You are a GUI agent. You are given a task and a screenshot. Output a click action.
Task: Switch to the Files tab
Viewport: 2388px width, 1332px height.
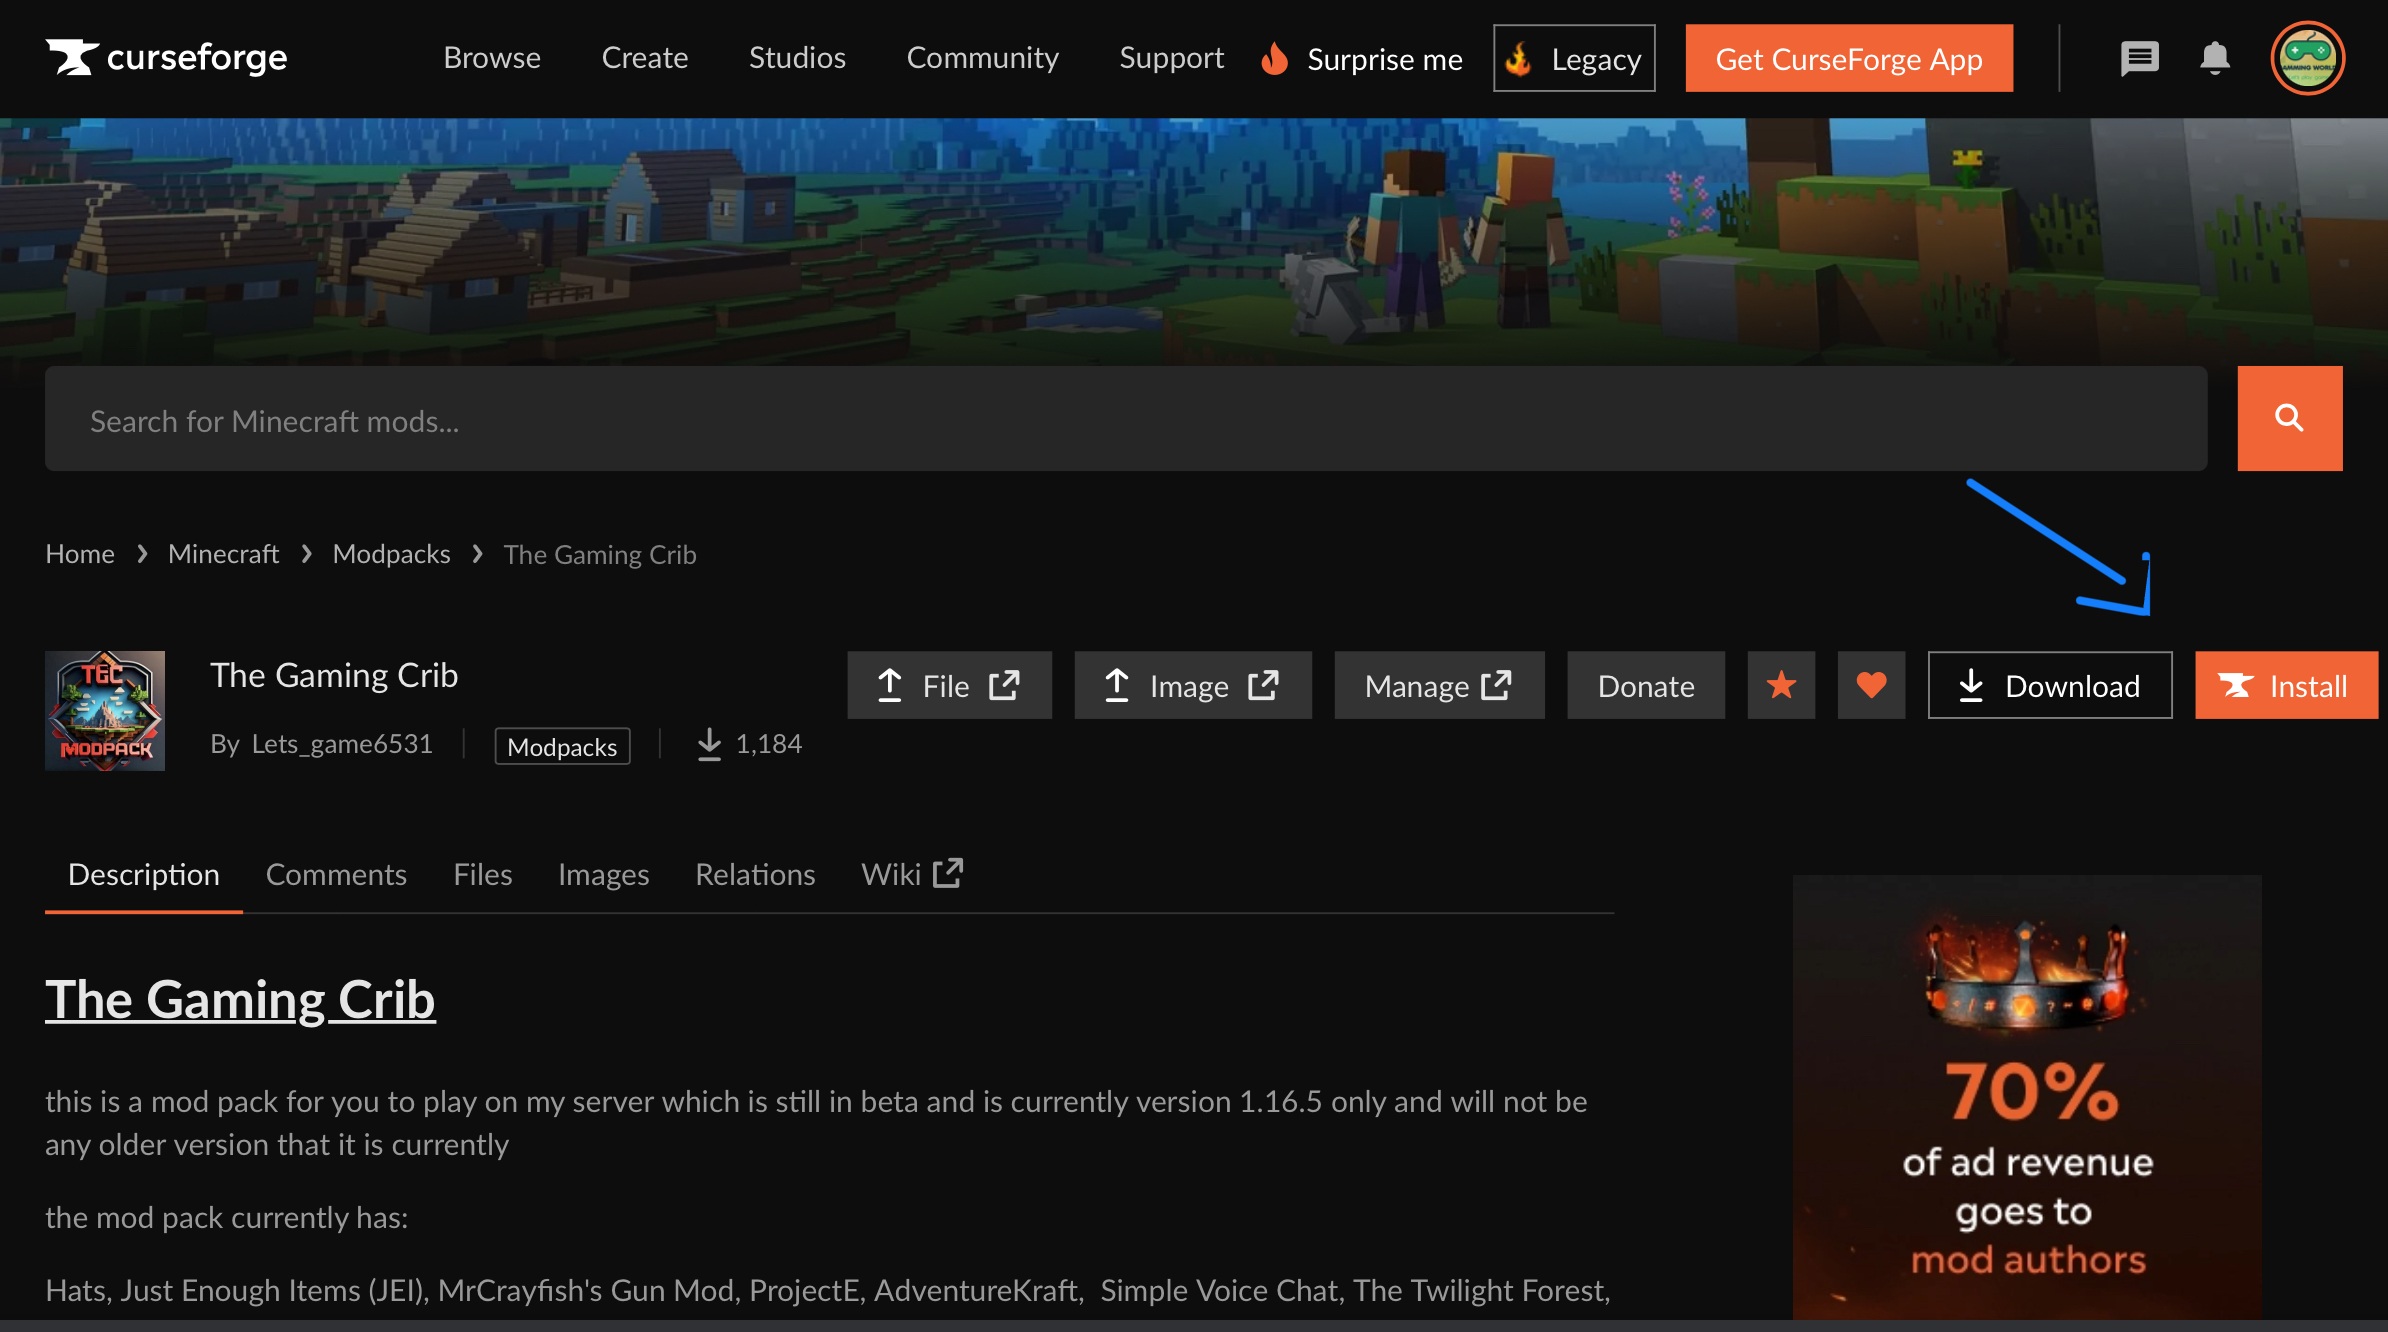pos(482,875)
